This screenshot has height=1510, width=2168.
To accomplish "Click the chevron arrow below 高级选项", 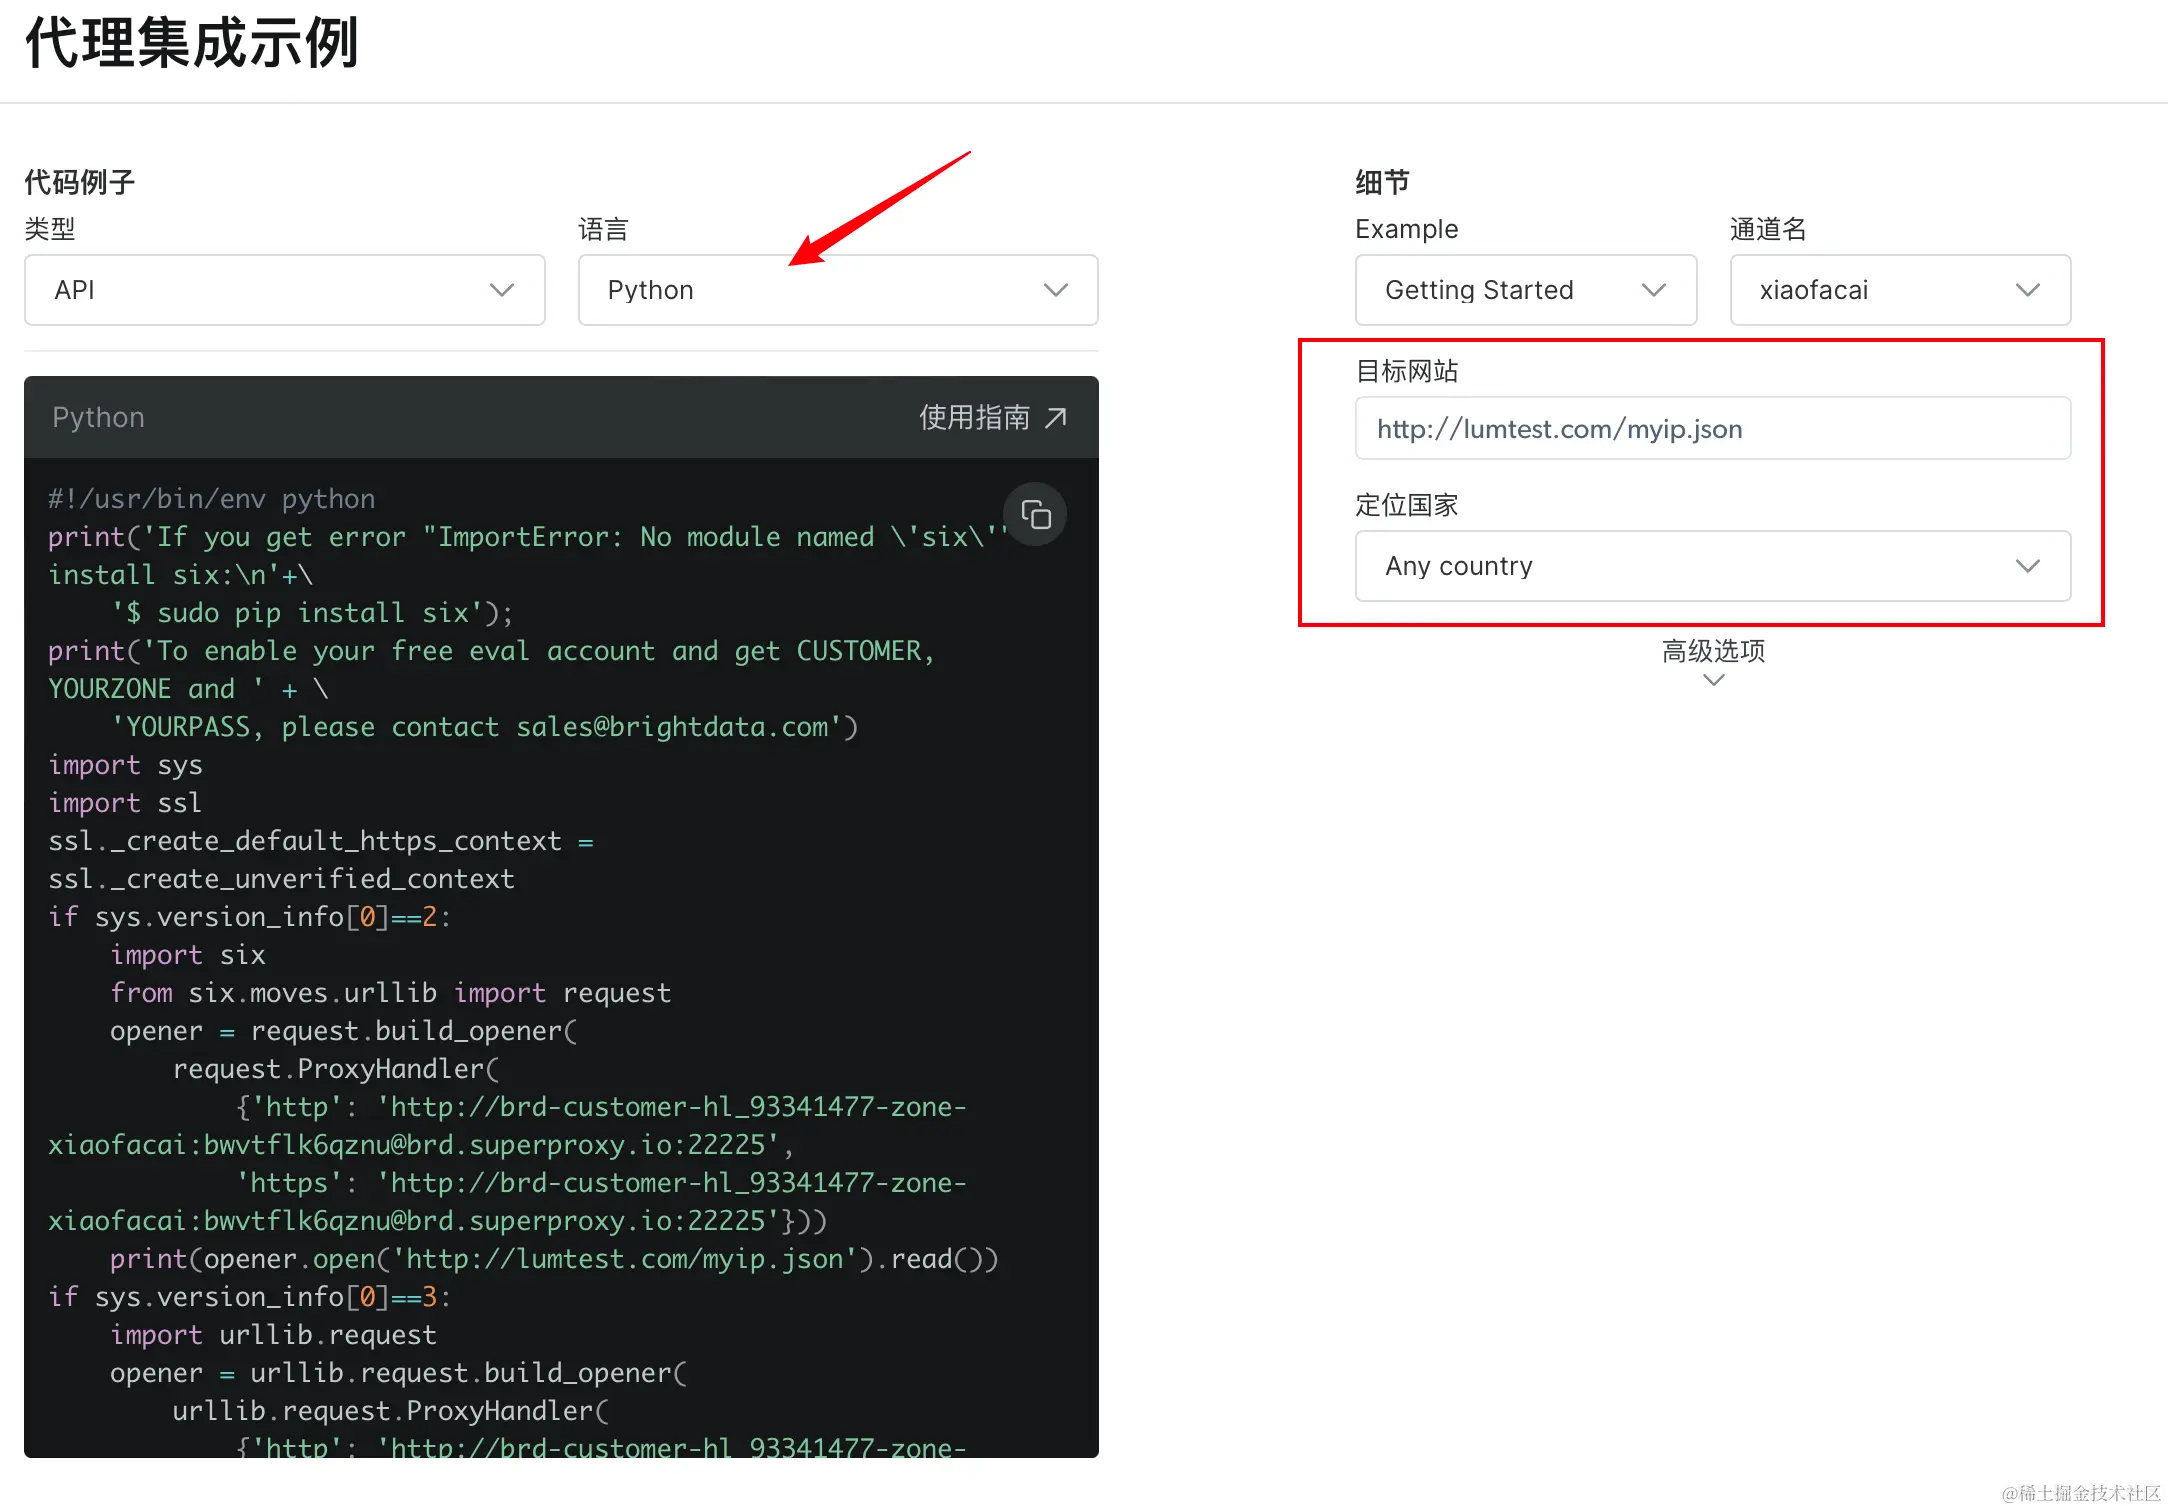I will (1713, 680).
